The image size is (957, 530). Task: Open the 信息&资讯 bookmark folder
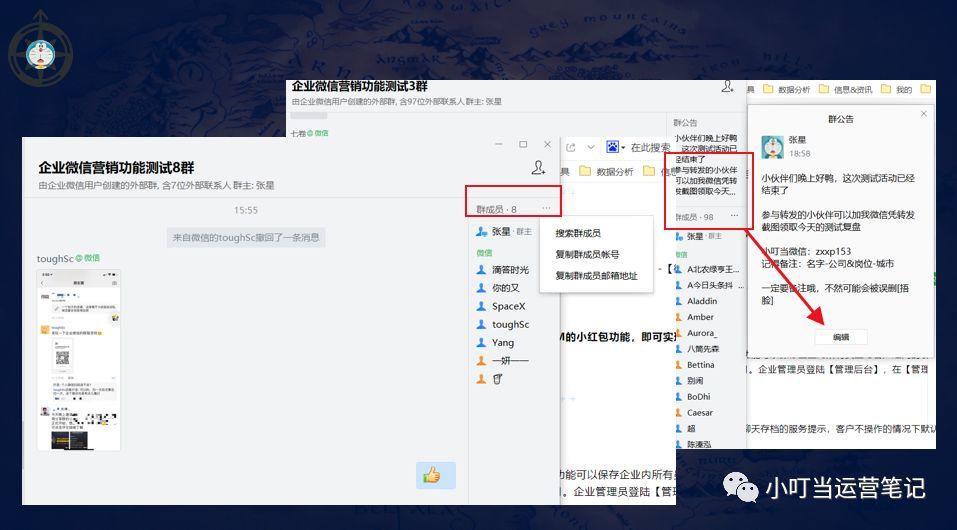[845, 89]
